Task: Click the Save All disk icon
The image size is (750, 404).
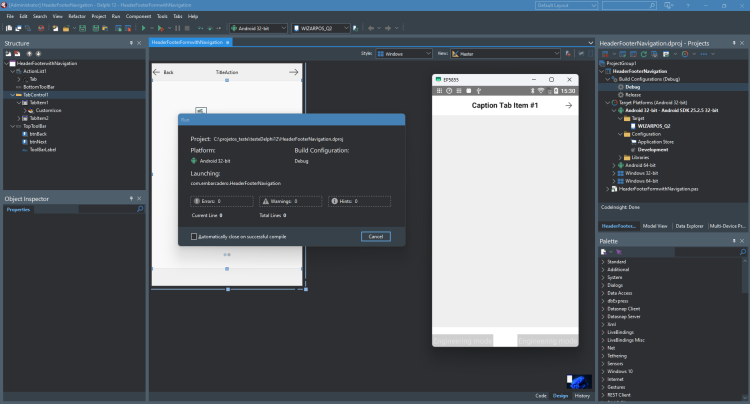Action: click(96, 28)
